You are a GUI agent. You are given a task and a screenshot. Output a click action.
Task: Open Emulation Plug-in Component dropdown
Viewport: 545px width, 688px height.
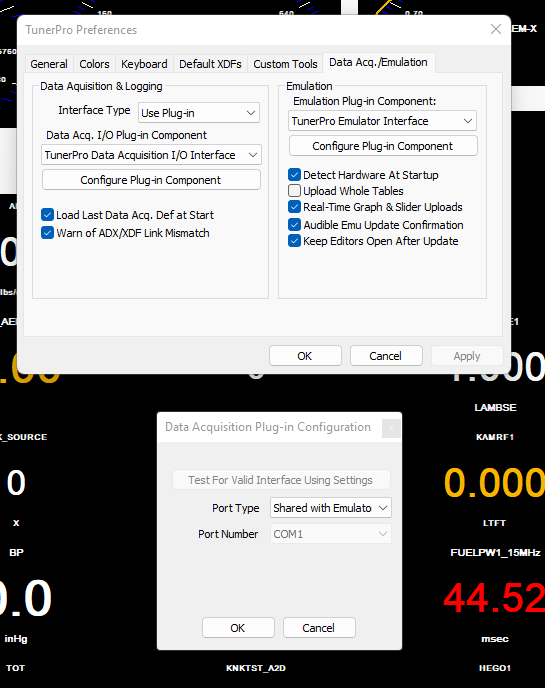tap(382, 121)
